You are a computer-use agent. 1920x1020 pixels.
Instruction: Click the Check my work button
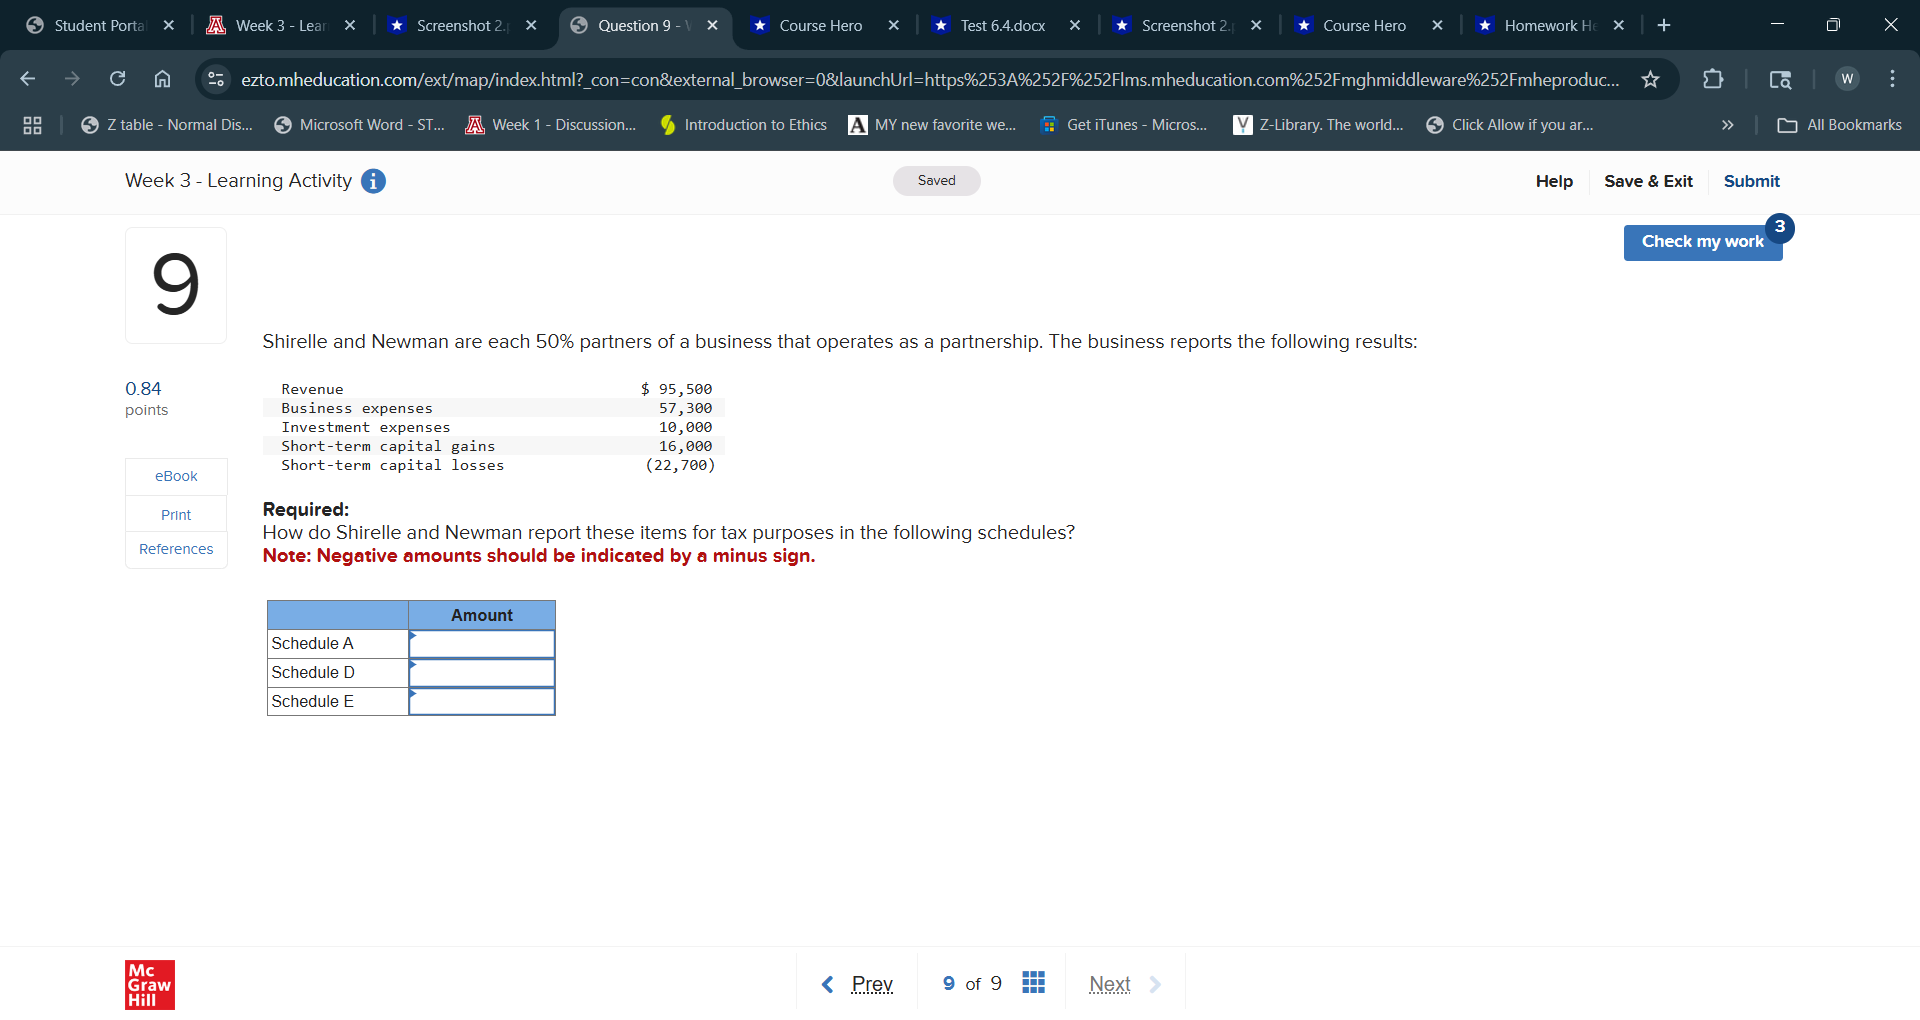click(x=1702, y=241)
